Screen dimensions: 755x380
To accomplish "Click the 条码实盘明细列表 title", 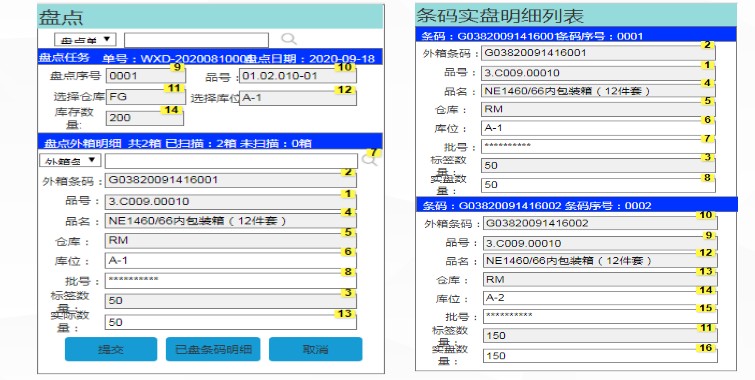I will [x=500, y=16].
